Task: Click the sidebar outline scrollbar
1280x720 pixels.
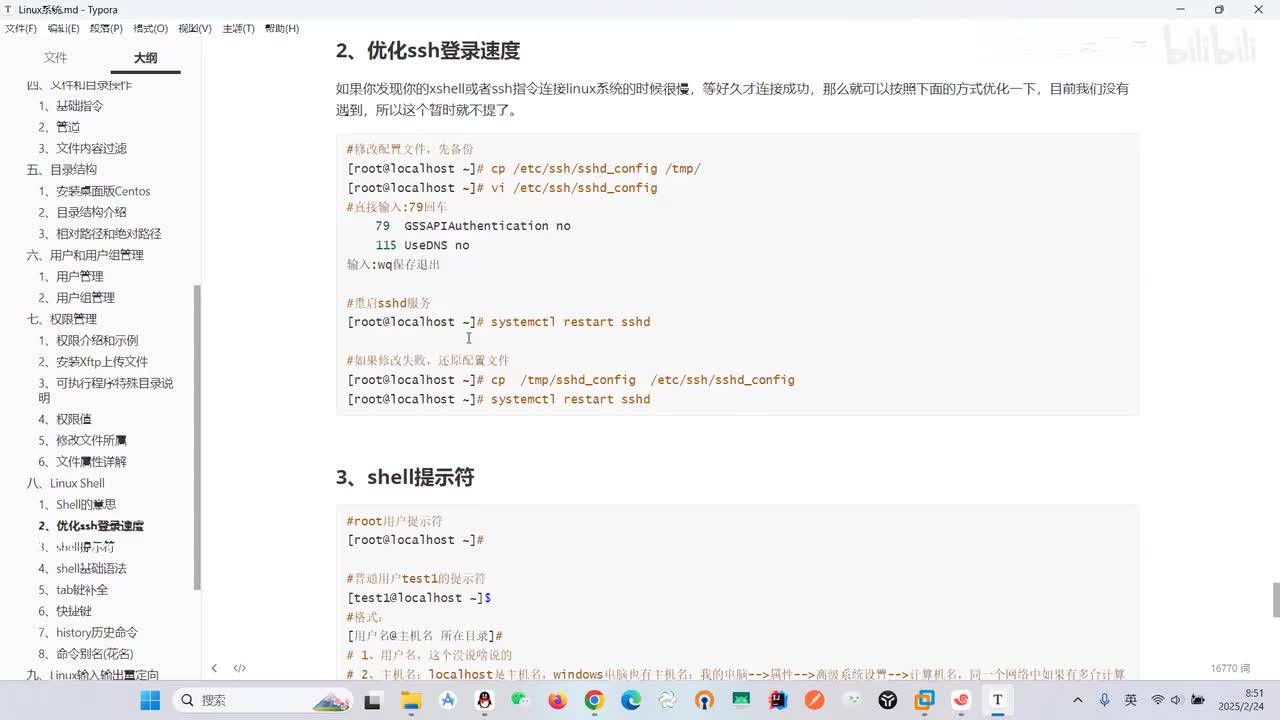Action: coord(197,437)
